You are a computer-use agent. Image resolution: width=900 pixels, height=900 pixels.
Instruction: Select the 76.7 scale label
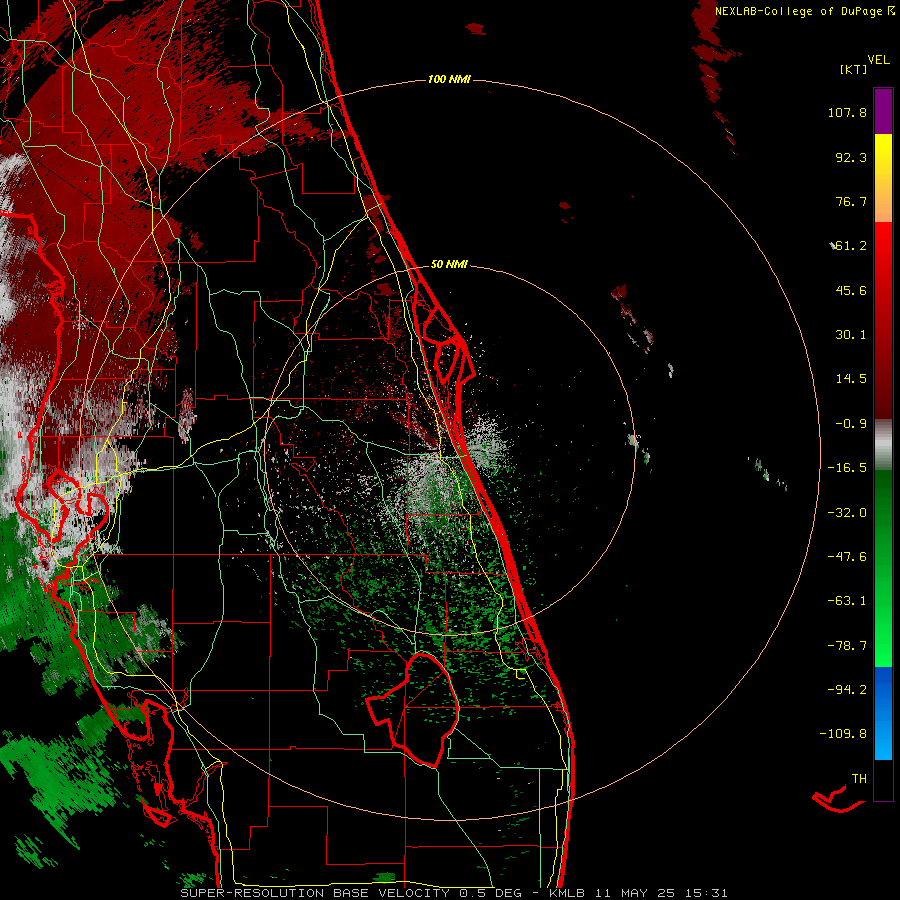pos(851,201)
